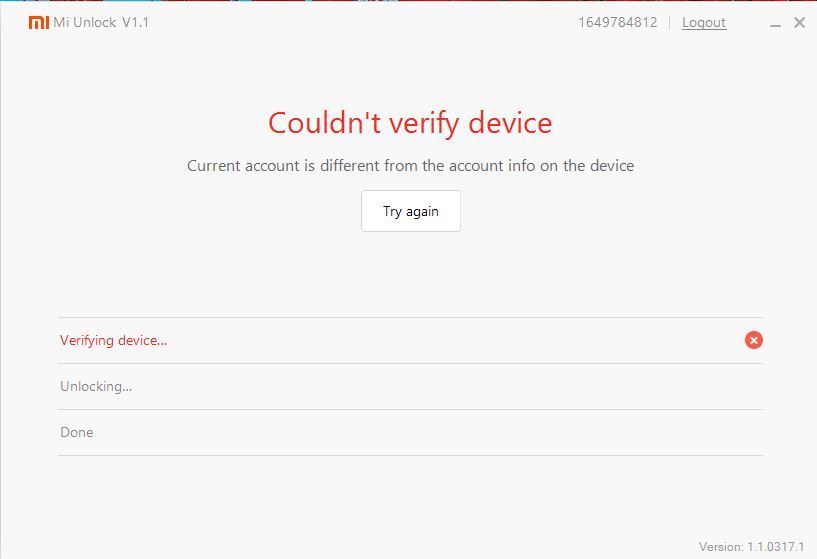The image size is (817, 559).
Task: Select the "Verifying device..." step label
Action: [113, 340]
